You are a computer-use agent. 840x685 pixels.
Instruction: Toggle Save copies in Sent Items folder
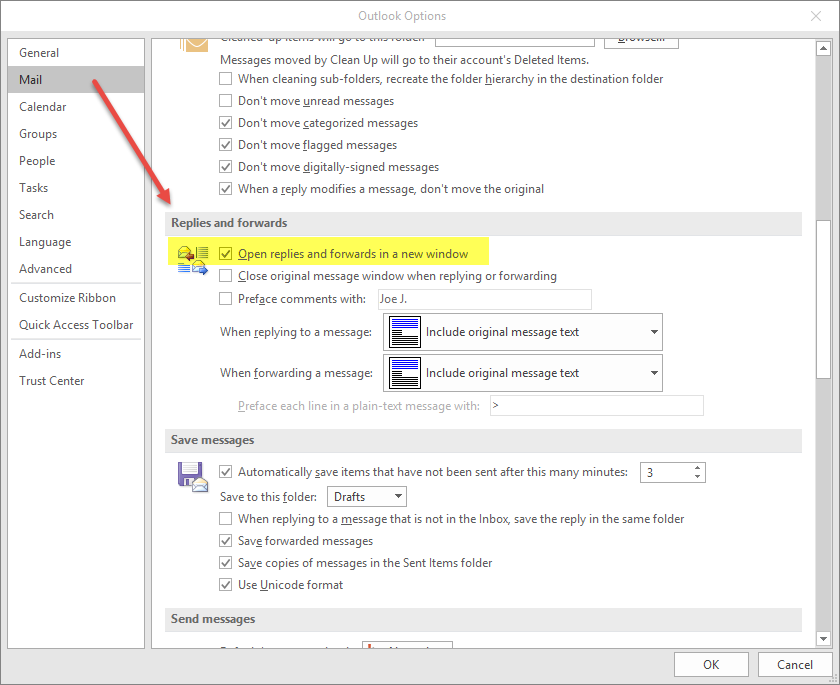tap(226, 562)
